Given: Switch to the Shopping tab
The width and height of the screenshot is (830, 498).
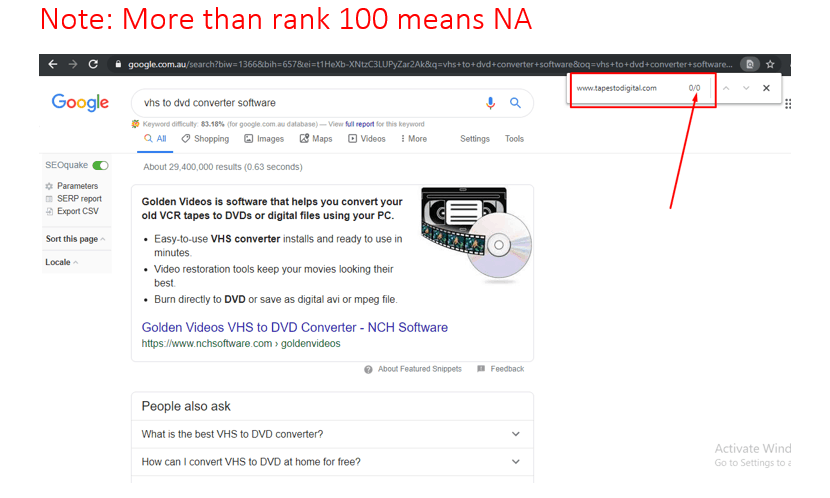Looking at the screenshot, I should [x=205, y=139].
